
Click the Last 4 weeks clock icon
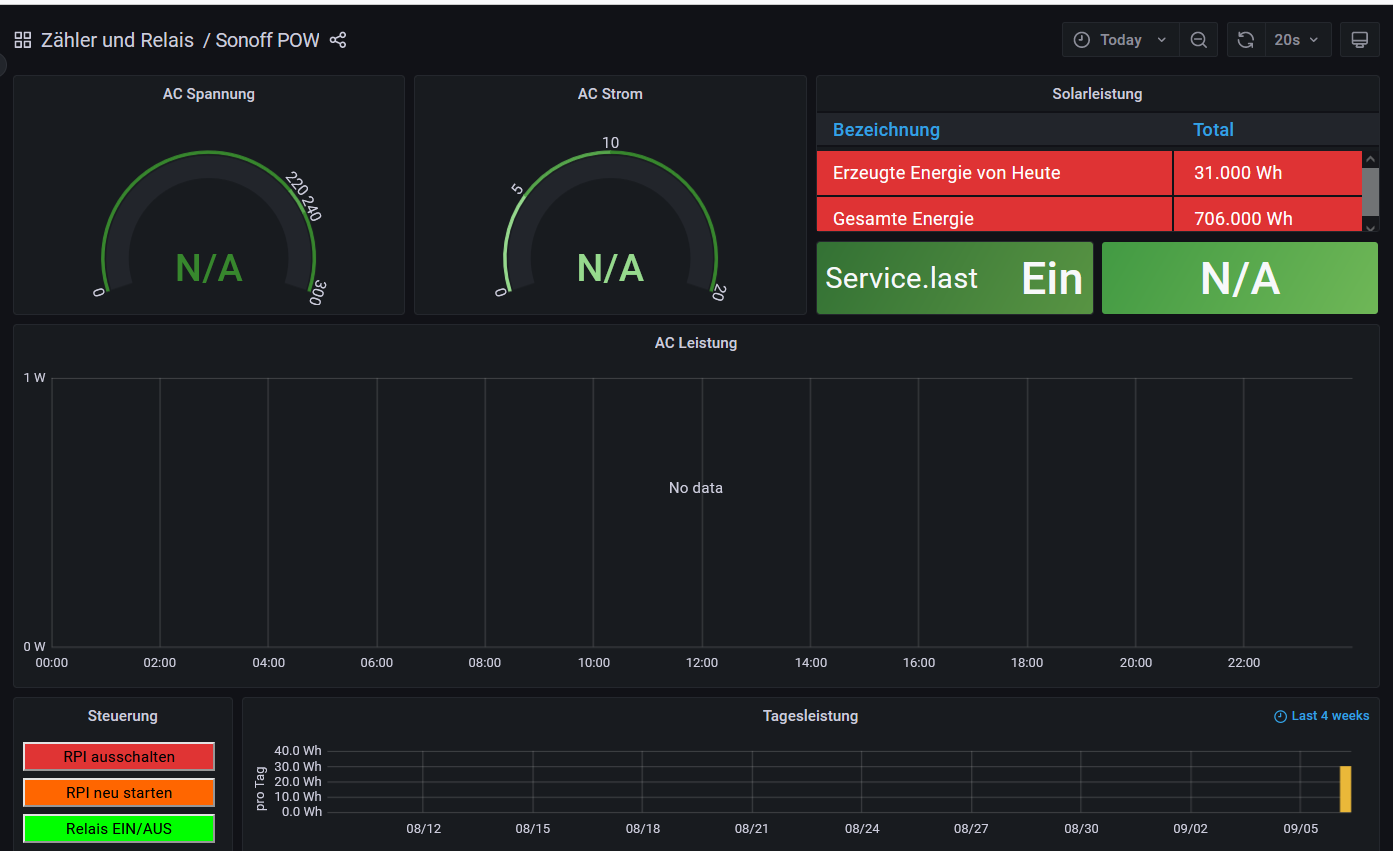coord(1280,717)
